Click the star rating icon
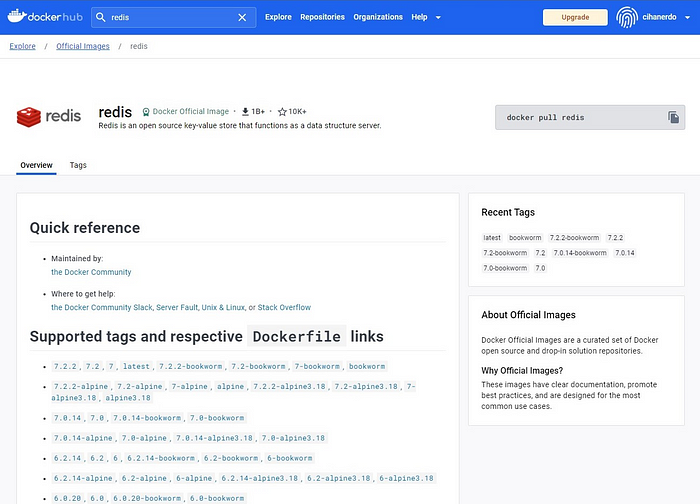700x504 pixels. click(x=282, y=112)
